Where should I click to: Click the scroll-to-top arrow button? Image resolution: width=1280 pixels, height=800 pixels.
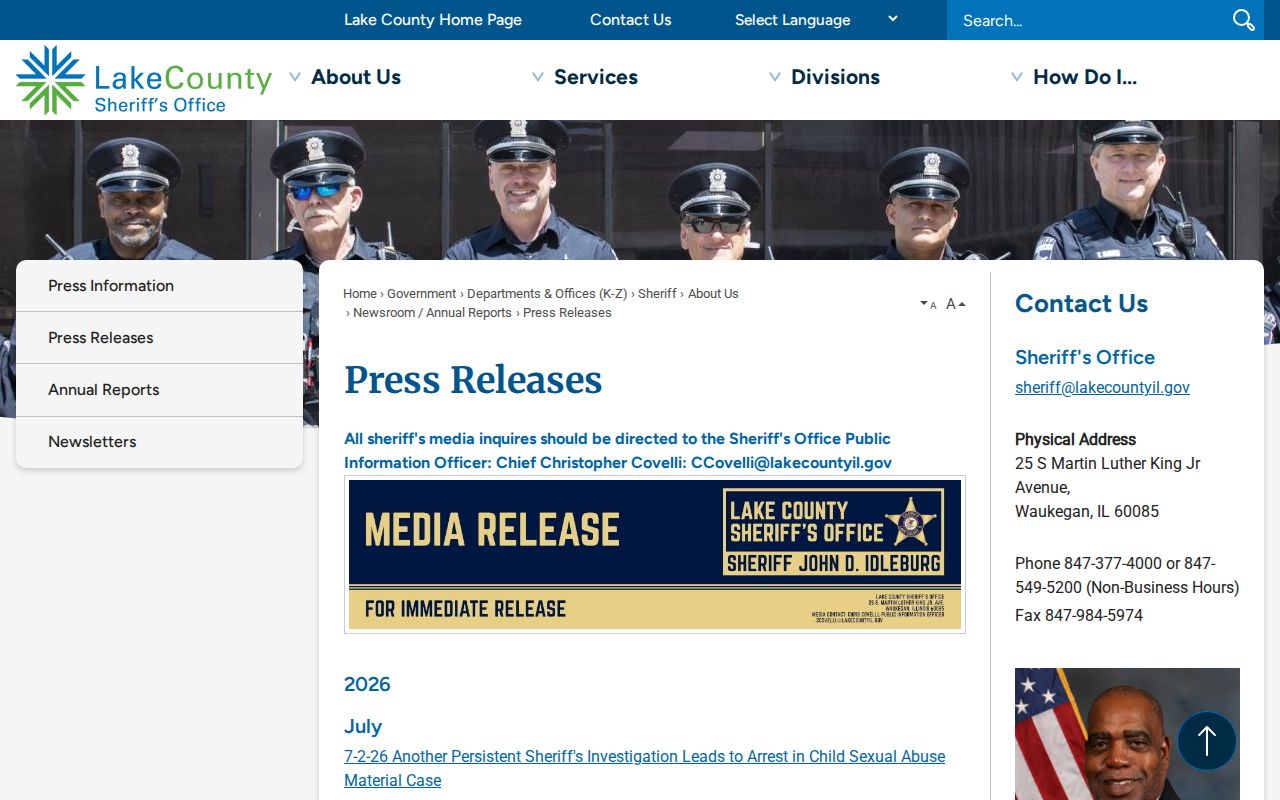[1207, 741]
